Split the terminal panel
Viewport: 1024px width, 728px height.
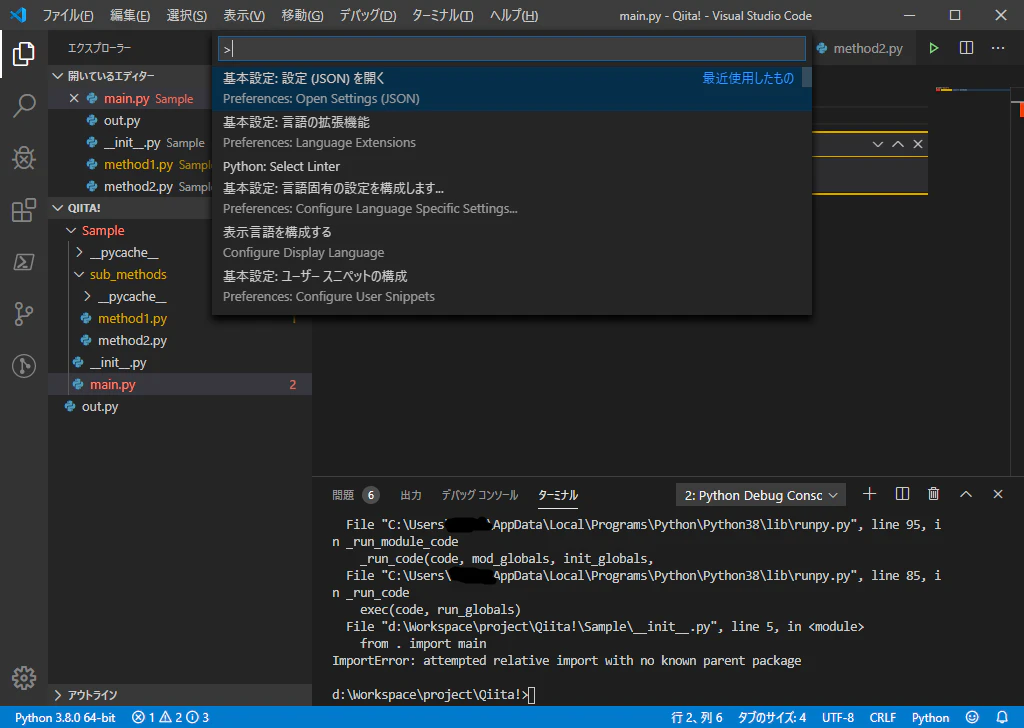point(902,494)
